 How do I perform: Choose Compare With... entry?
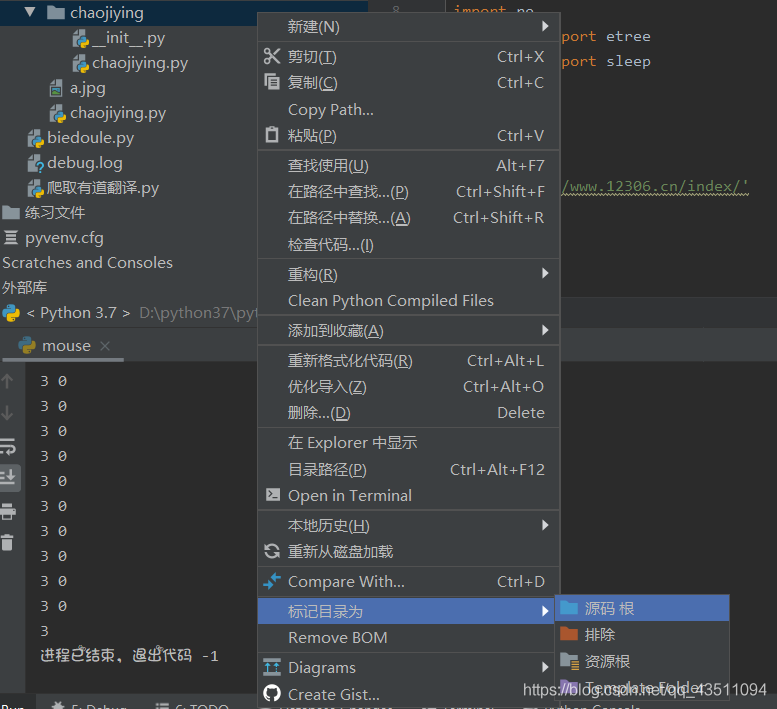pos(409,582)
